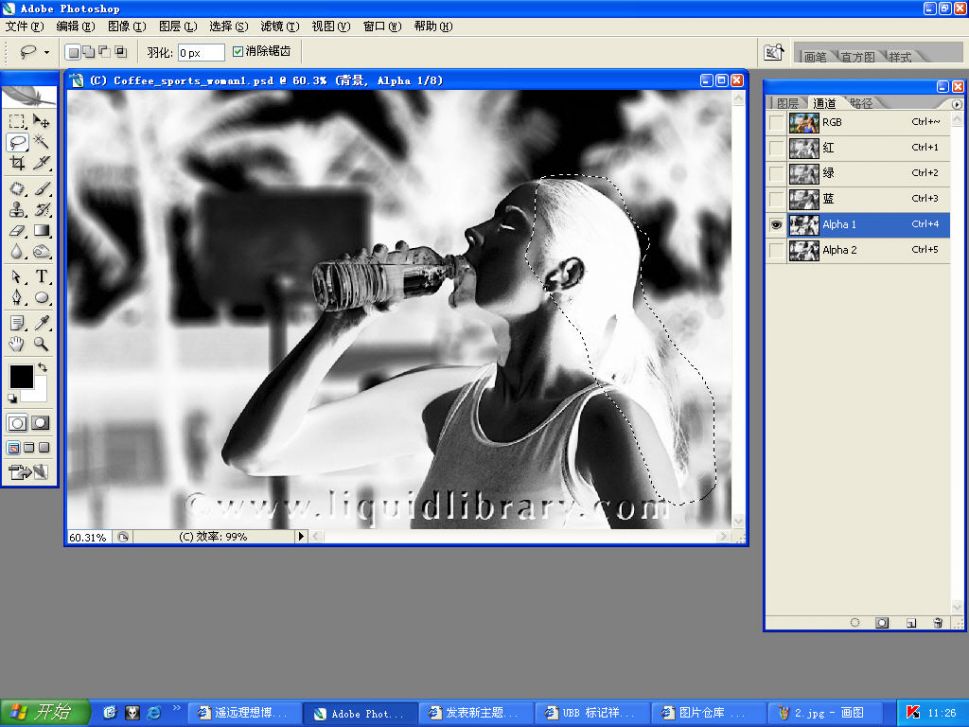The height and width of the screenshot is (727, 969).
Task: Select the Gradient tool
Action: tap(41, 231)
